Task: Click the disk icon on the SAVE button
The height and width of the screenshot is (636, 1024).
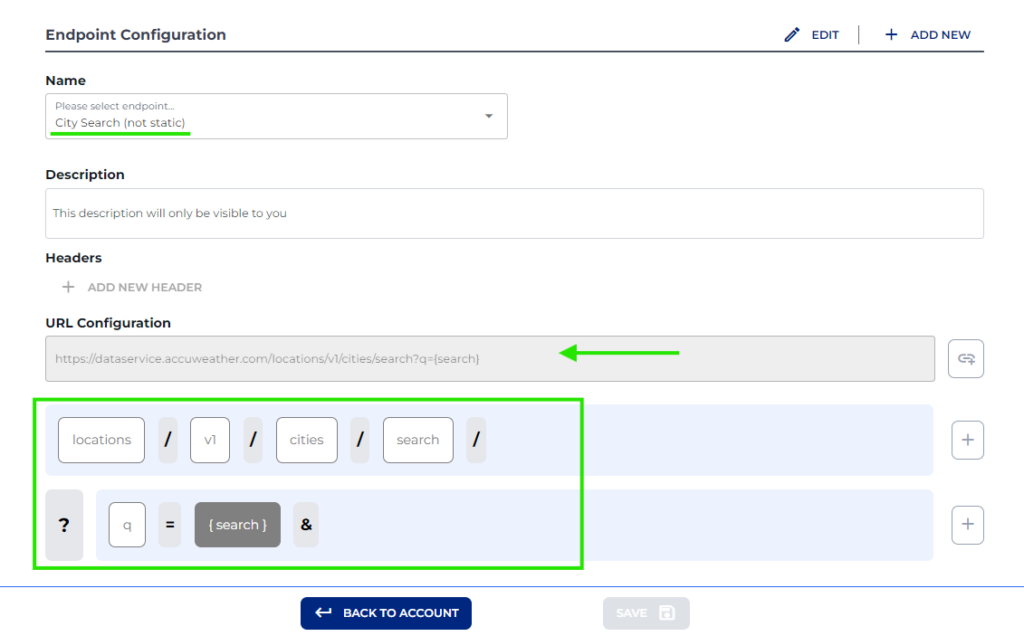Action: click(x=664, y=613)
